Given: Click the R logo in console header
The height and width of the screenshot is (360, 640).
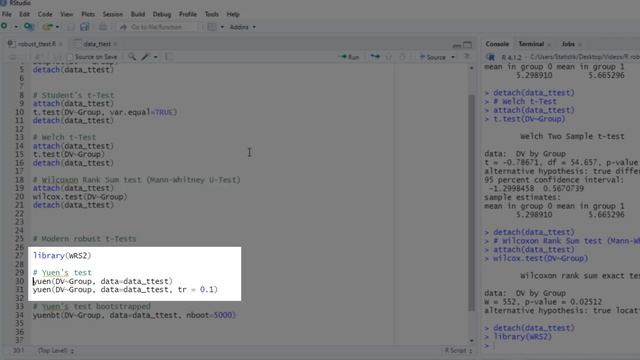Looking at the screenshot, I should [491, 57].
